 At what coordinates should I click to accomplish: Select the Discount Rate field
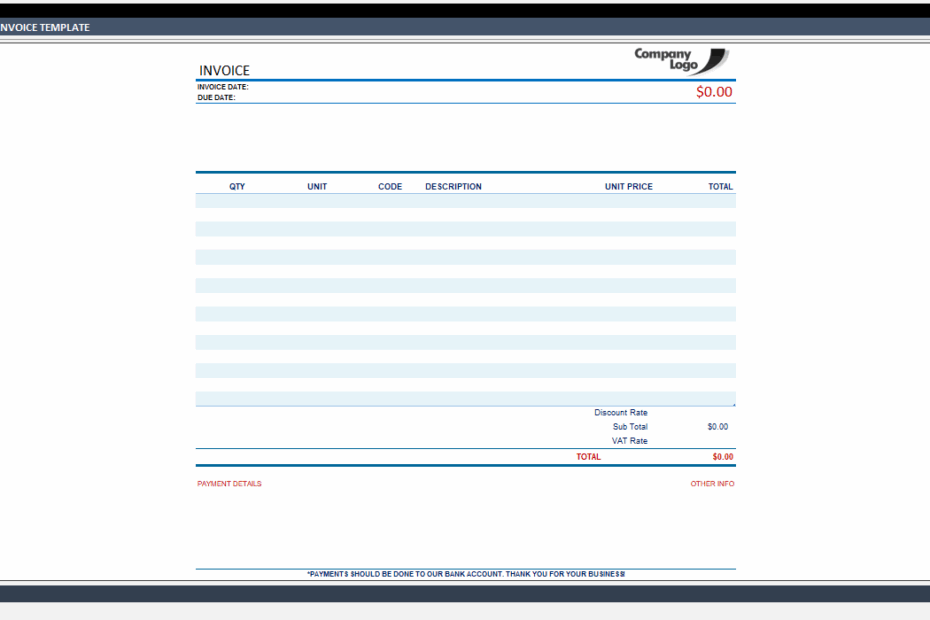click(621, 412)
